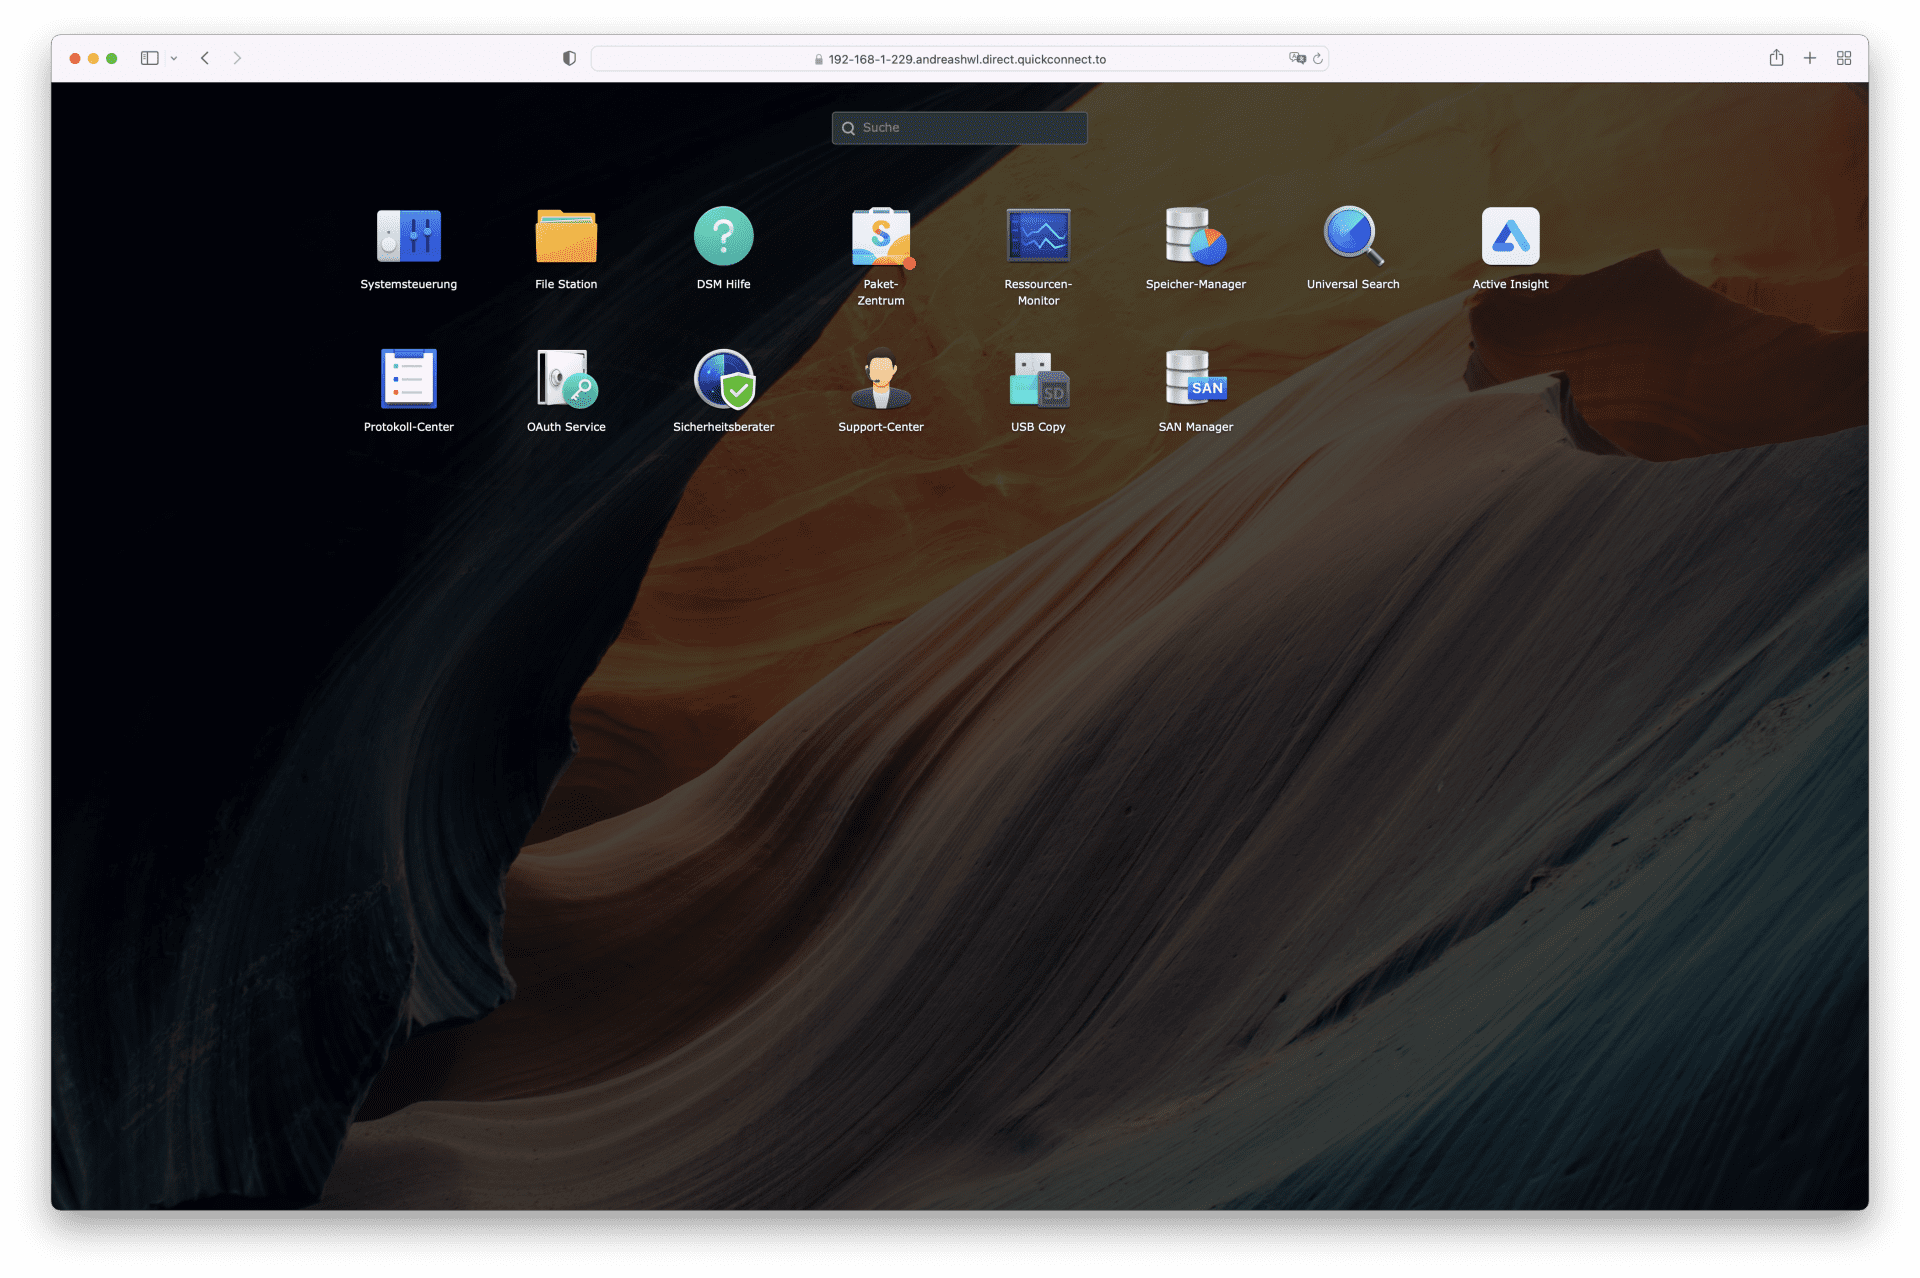The width and height of the screenshot is (1920, 1278).
Task: Go back to previous page
Action: click(x=205, y=58)
